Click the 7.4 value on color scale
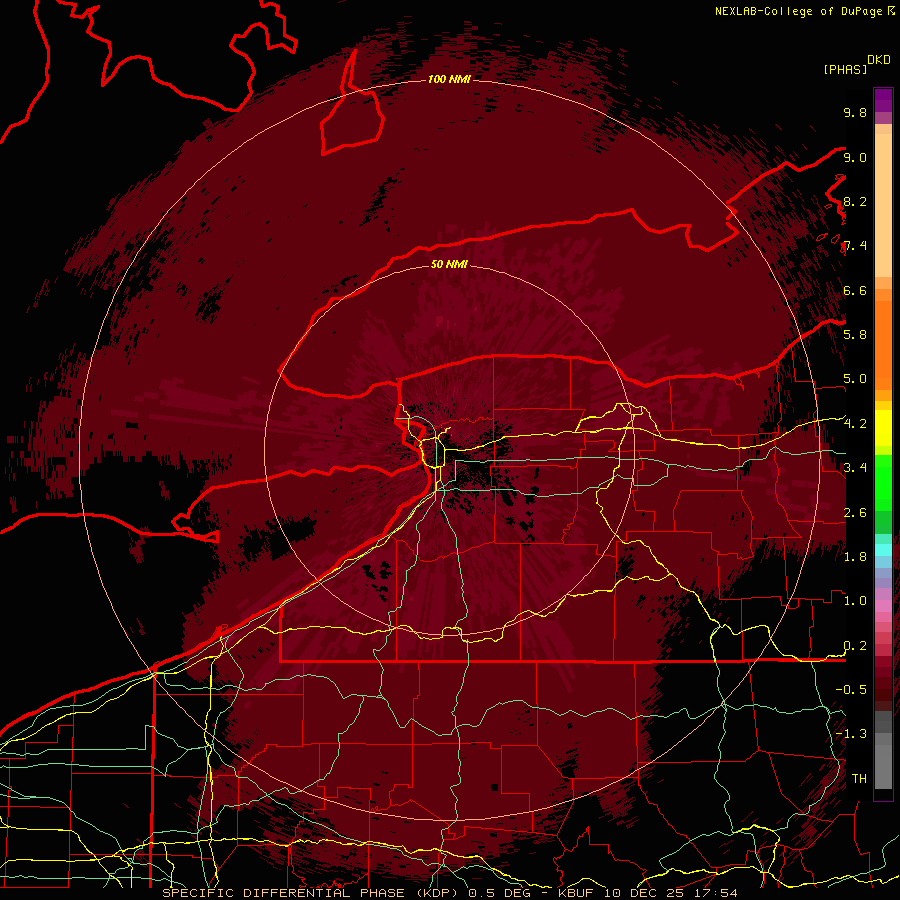Viewport: 900px width, 900px height. point(855,246)
